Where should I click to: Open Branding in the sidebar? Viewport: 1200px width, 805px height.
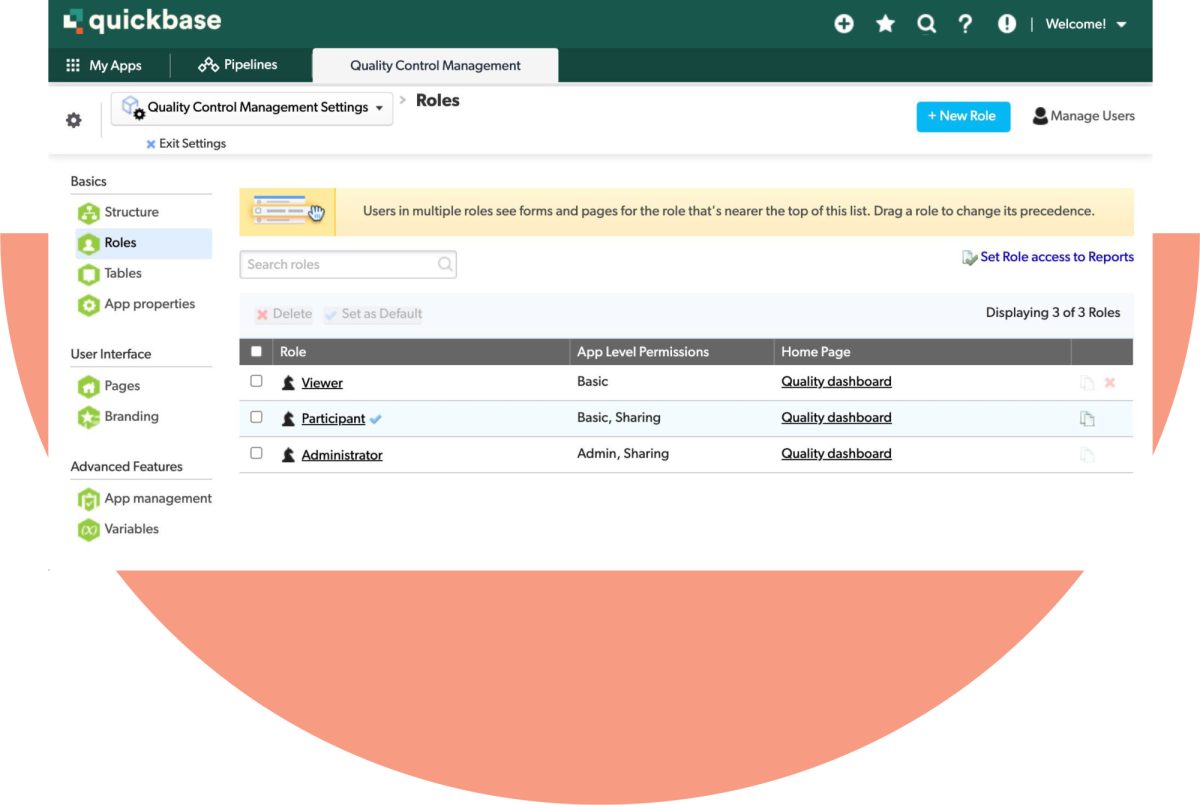pos(131,417)
